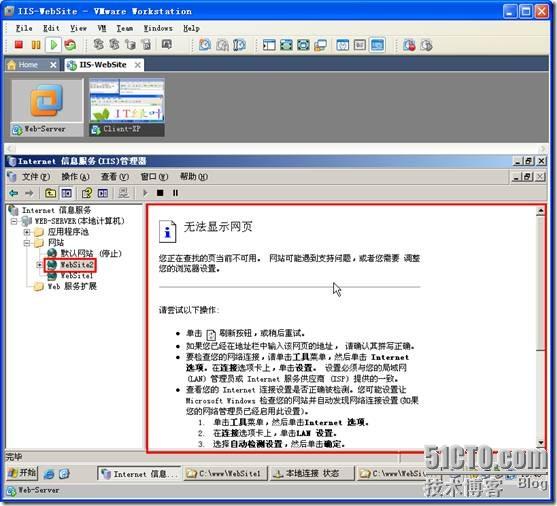Open the Snapshot Manager toolbar icon
This screenshot has height=506, width=557.
(x=239, y=45)
